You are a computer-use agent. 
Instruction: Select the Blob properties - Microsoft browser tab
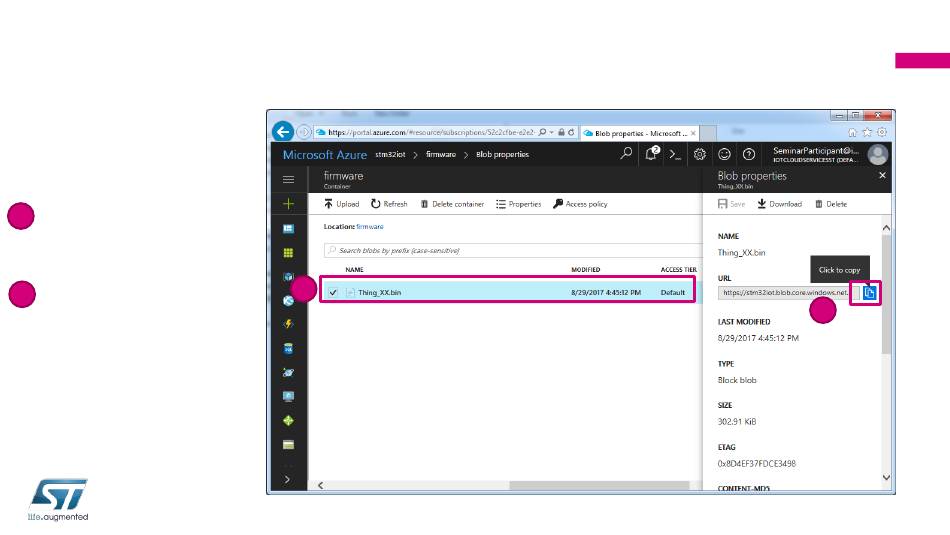[640, 133]
